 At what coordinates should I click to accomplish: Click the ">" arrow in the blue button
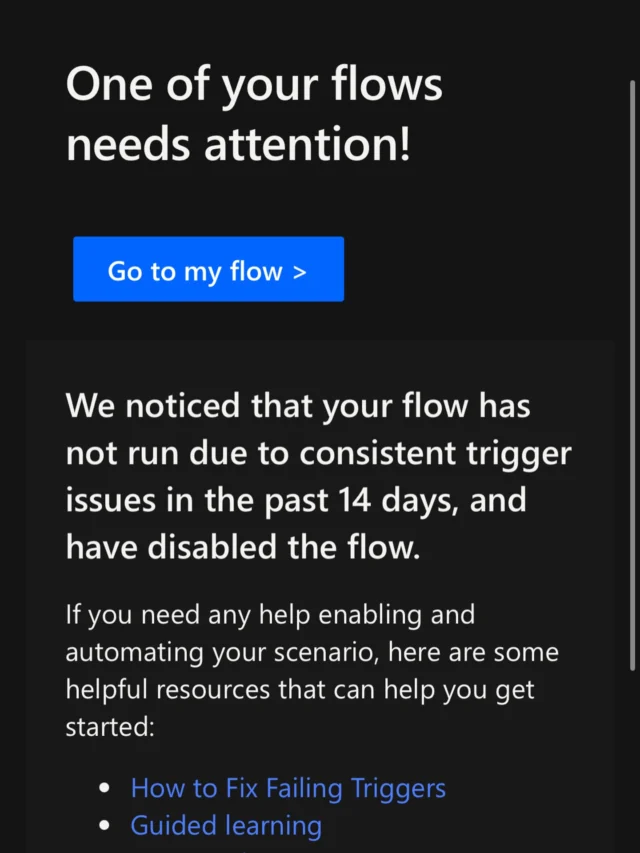300,271
